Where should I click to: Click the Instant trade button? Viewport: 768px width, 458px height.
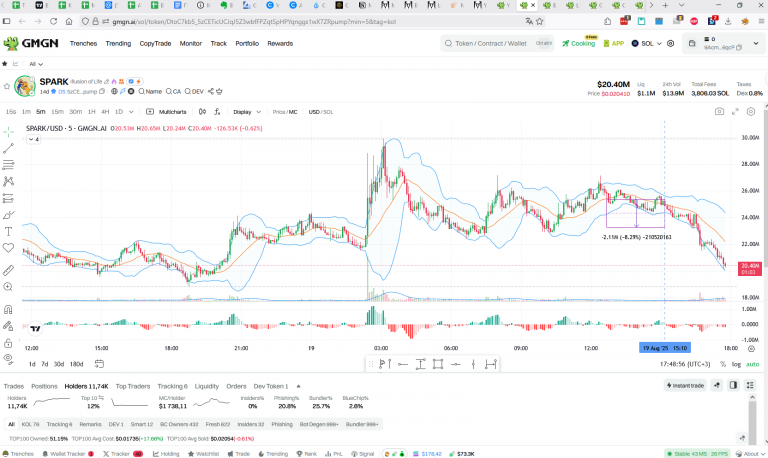coord(685,386)
